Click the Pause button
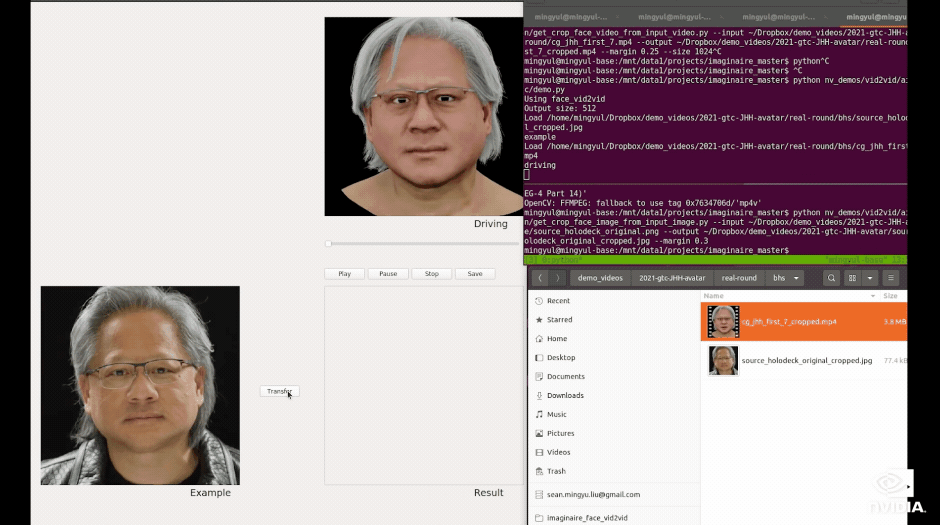Screen dimensions: 940x525 [x=388, y=274]
